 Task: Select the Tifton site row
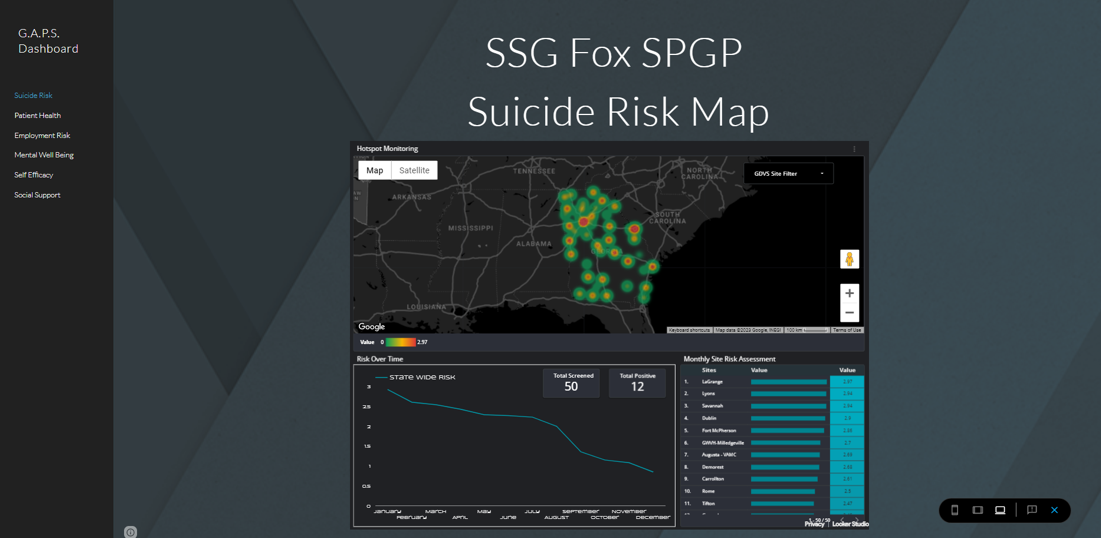tap(772, 504)
